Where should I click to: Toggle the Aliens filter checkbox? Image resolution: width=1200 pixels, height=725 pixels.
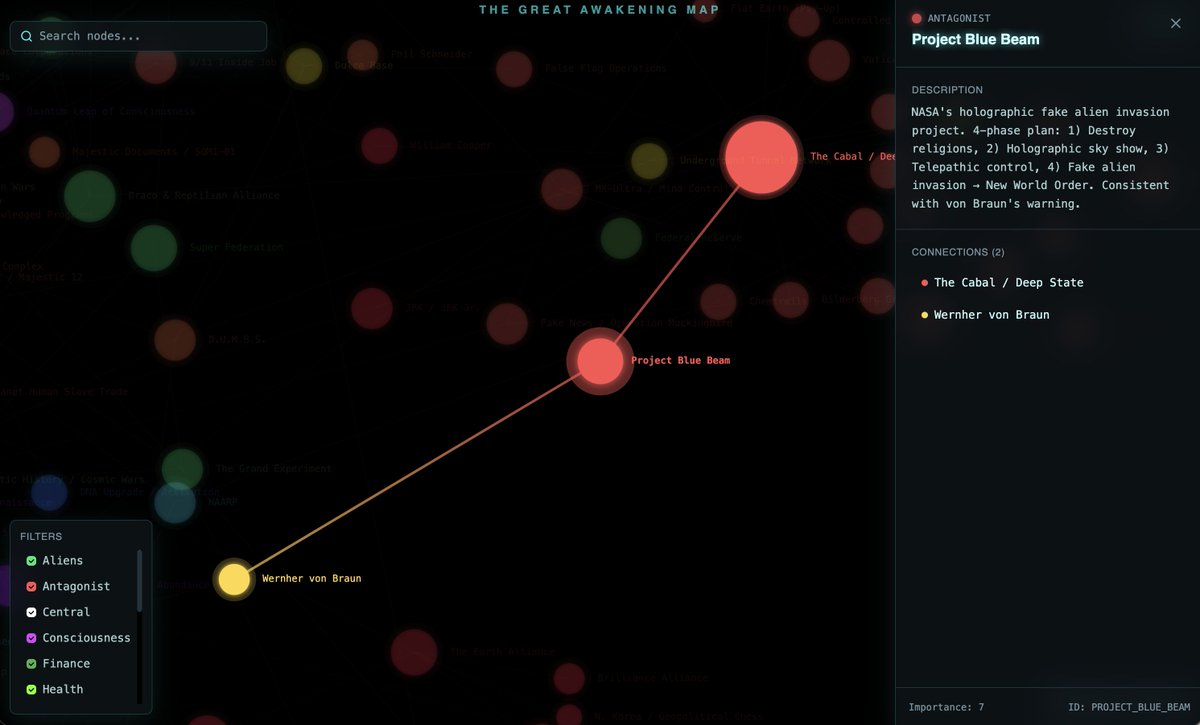(x=31, y=561)
